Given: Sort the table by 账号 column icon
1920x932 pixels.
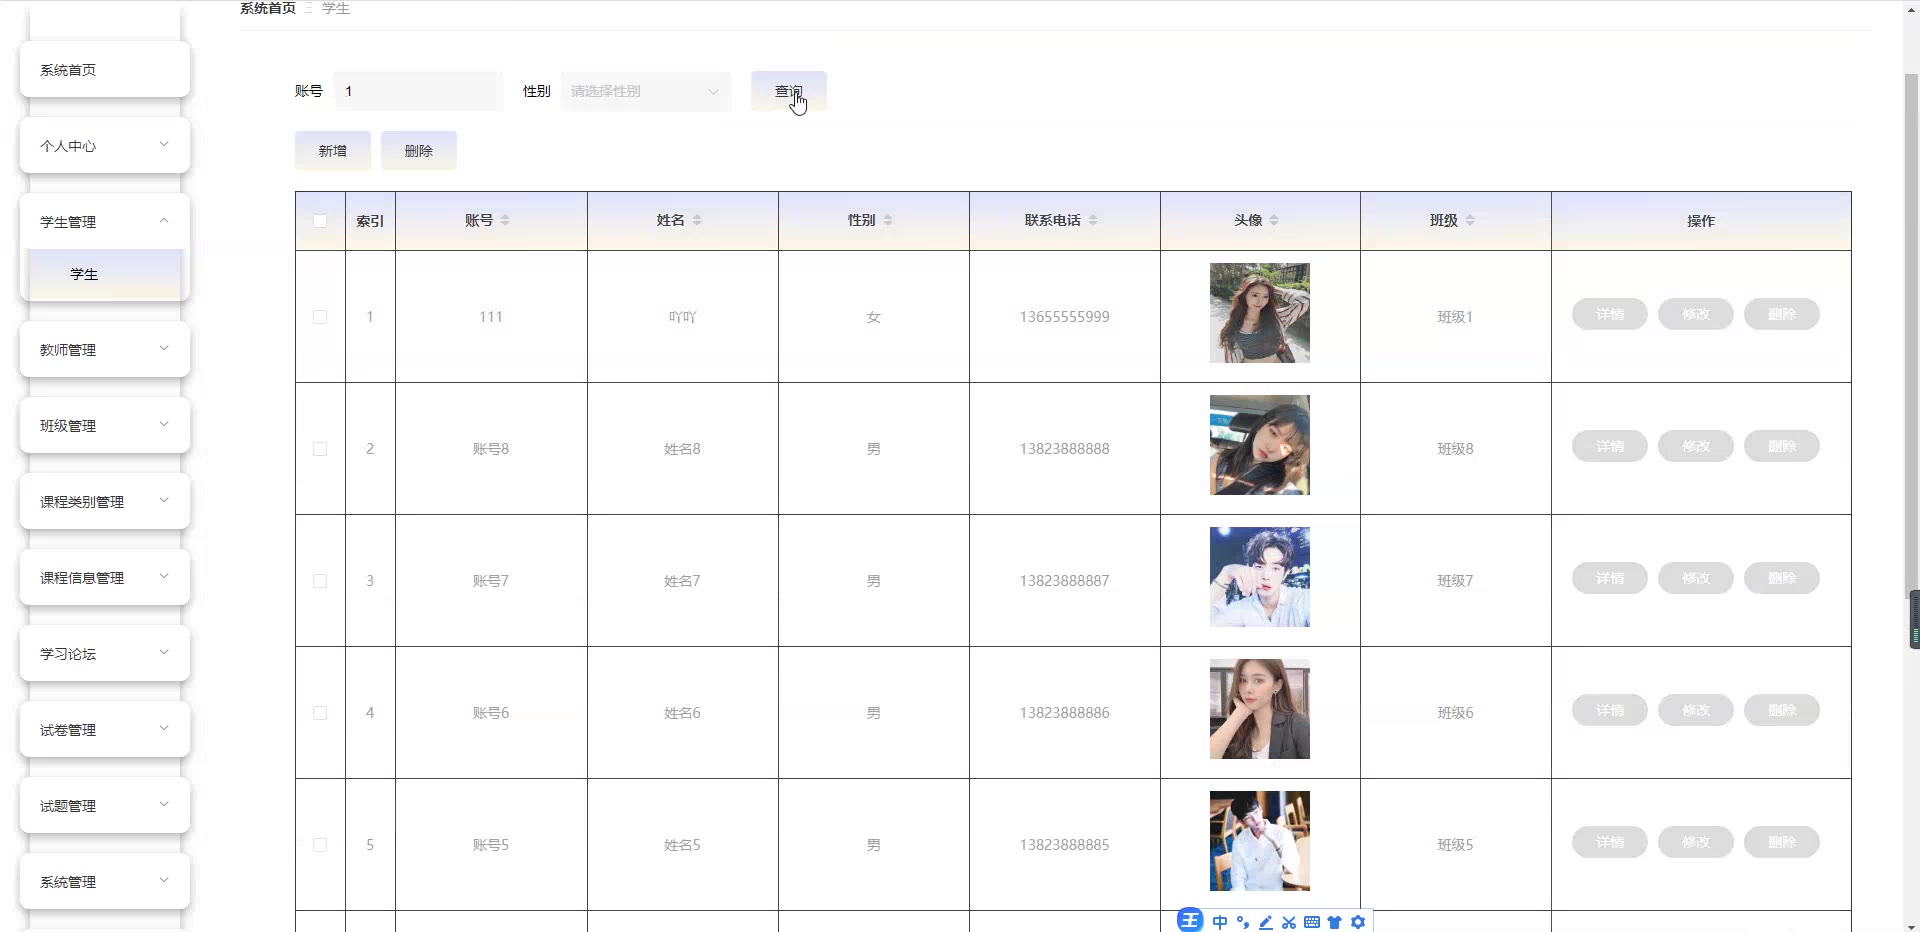Looking at the screenshot, I should click(505, 220).
